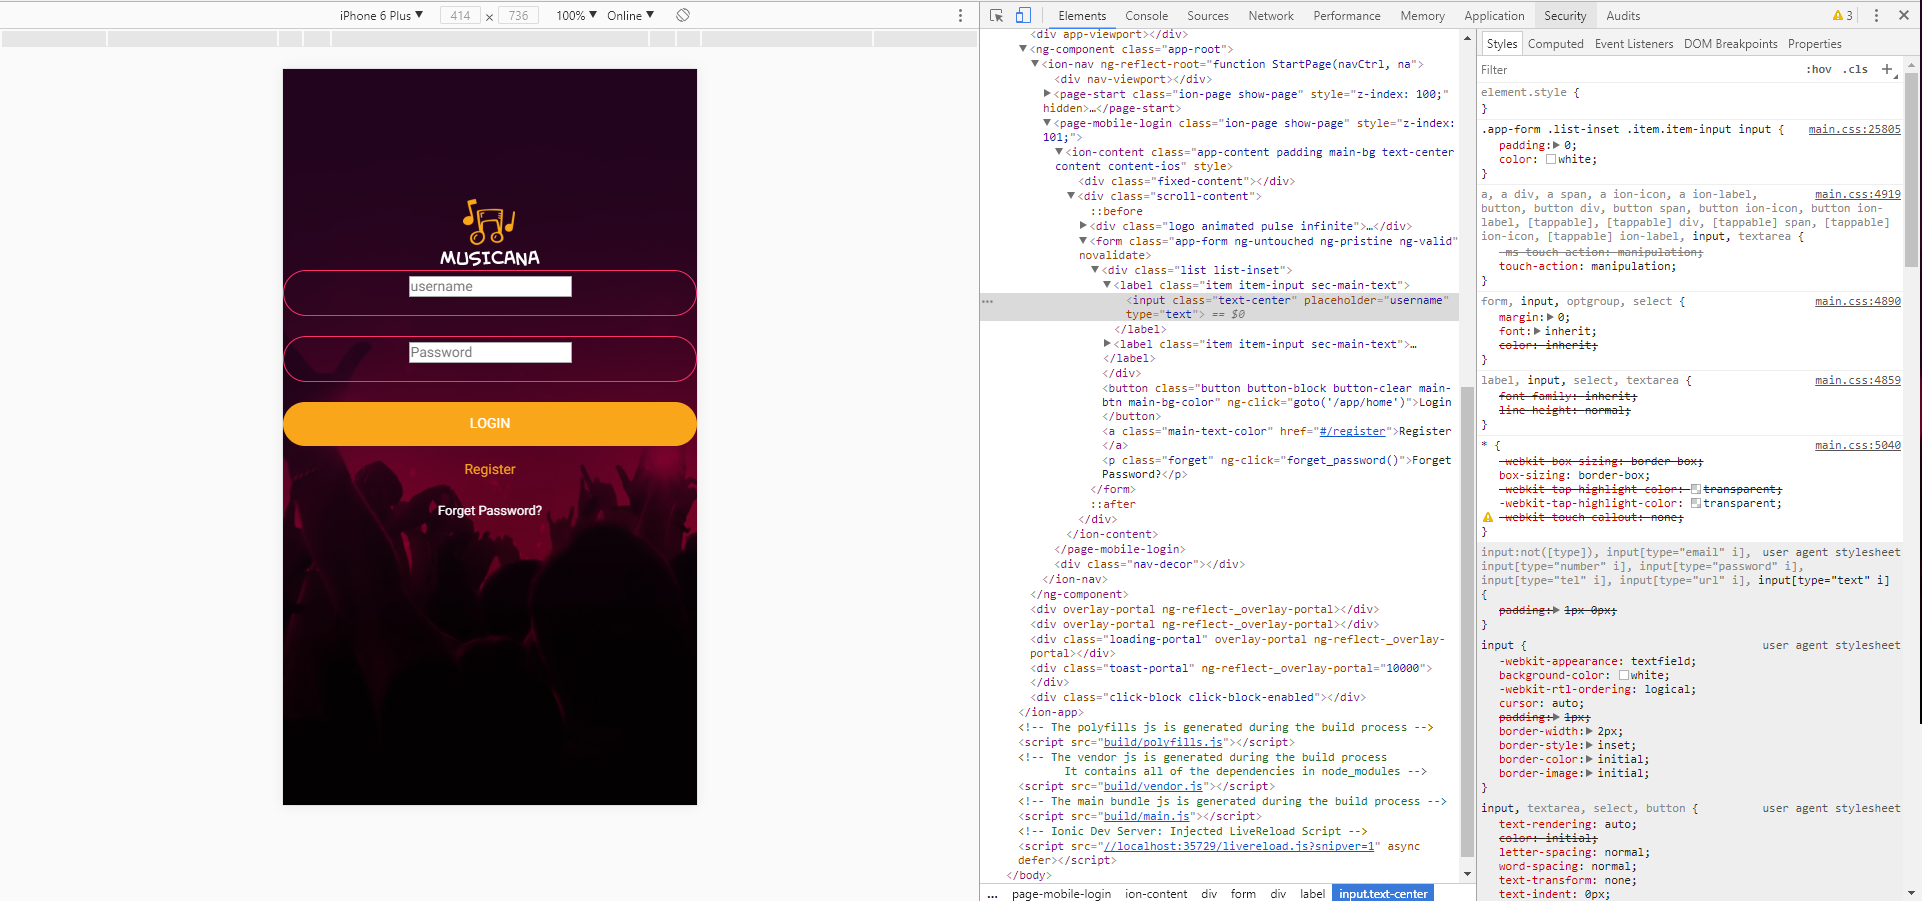1922x901 pixels.
Task: Show the Computed styles pane
Action: (1555, 44)
